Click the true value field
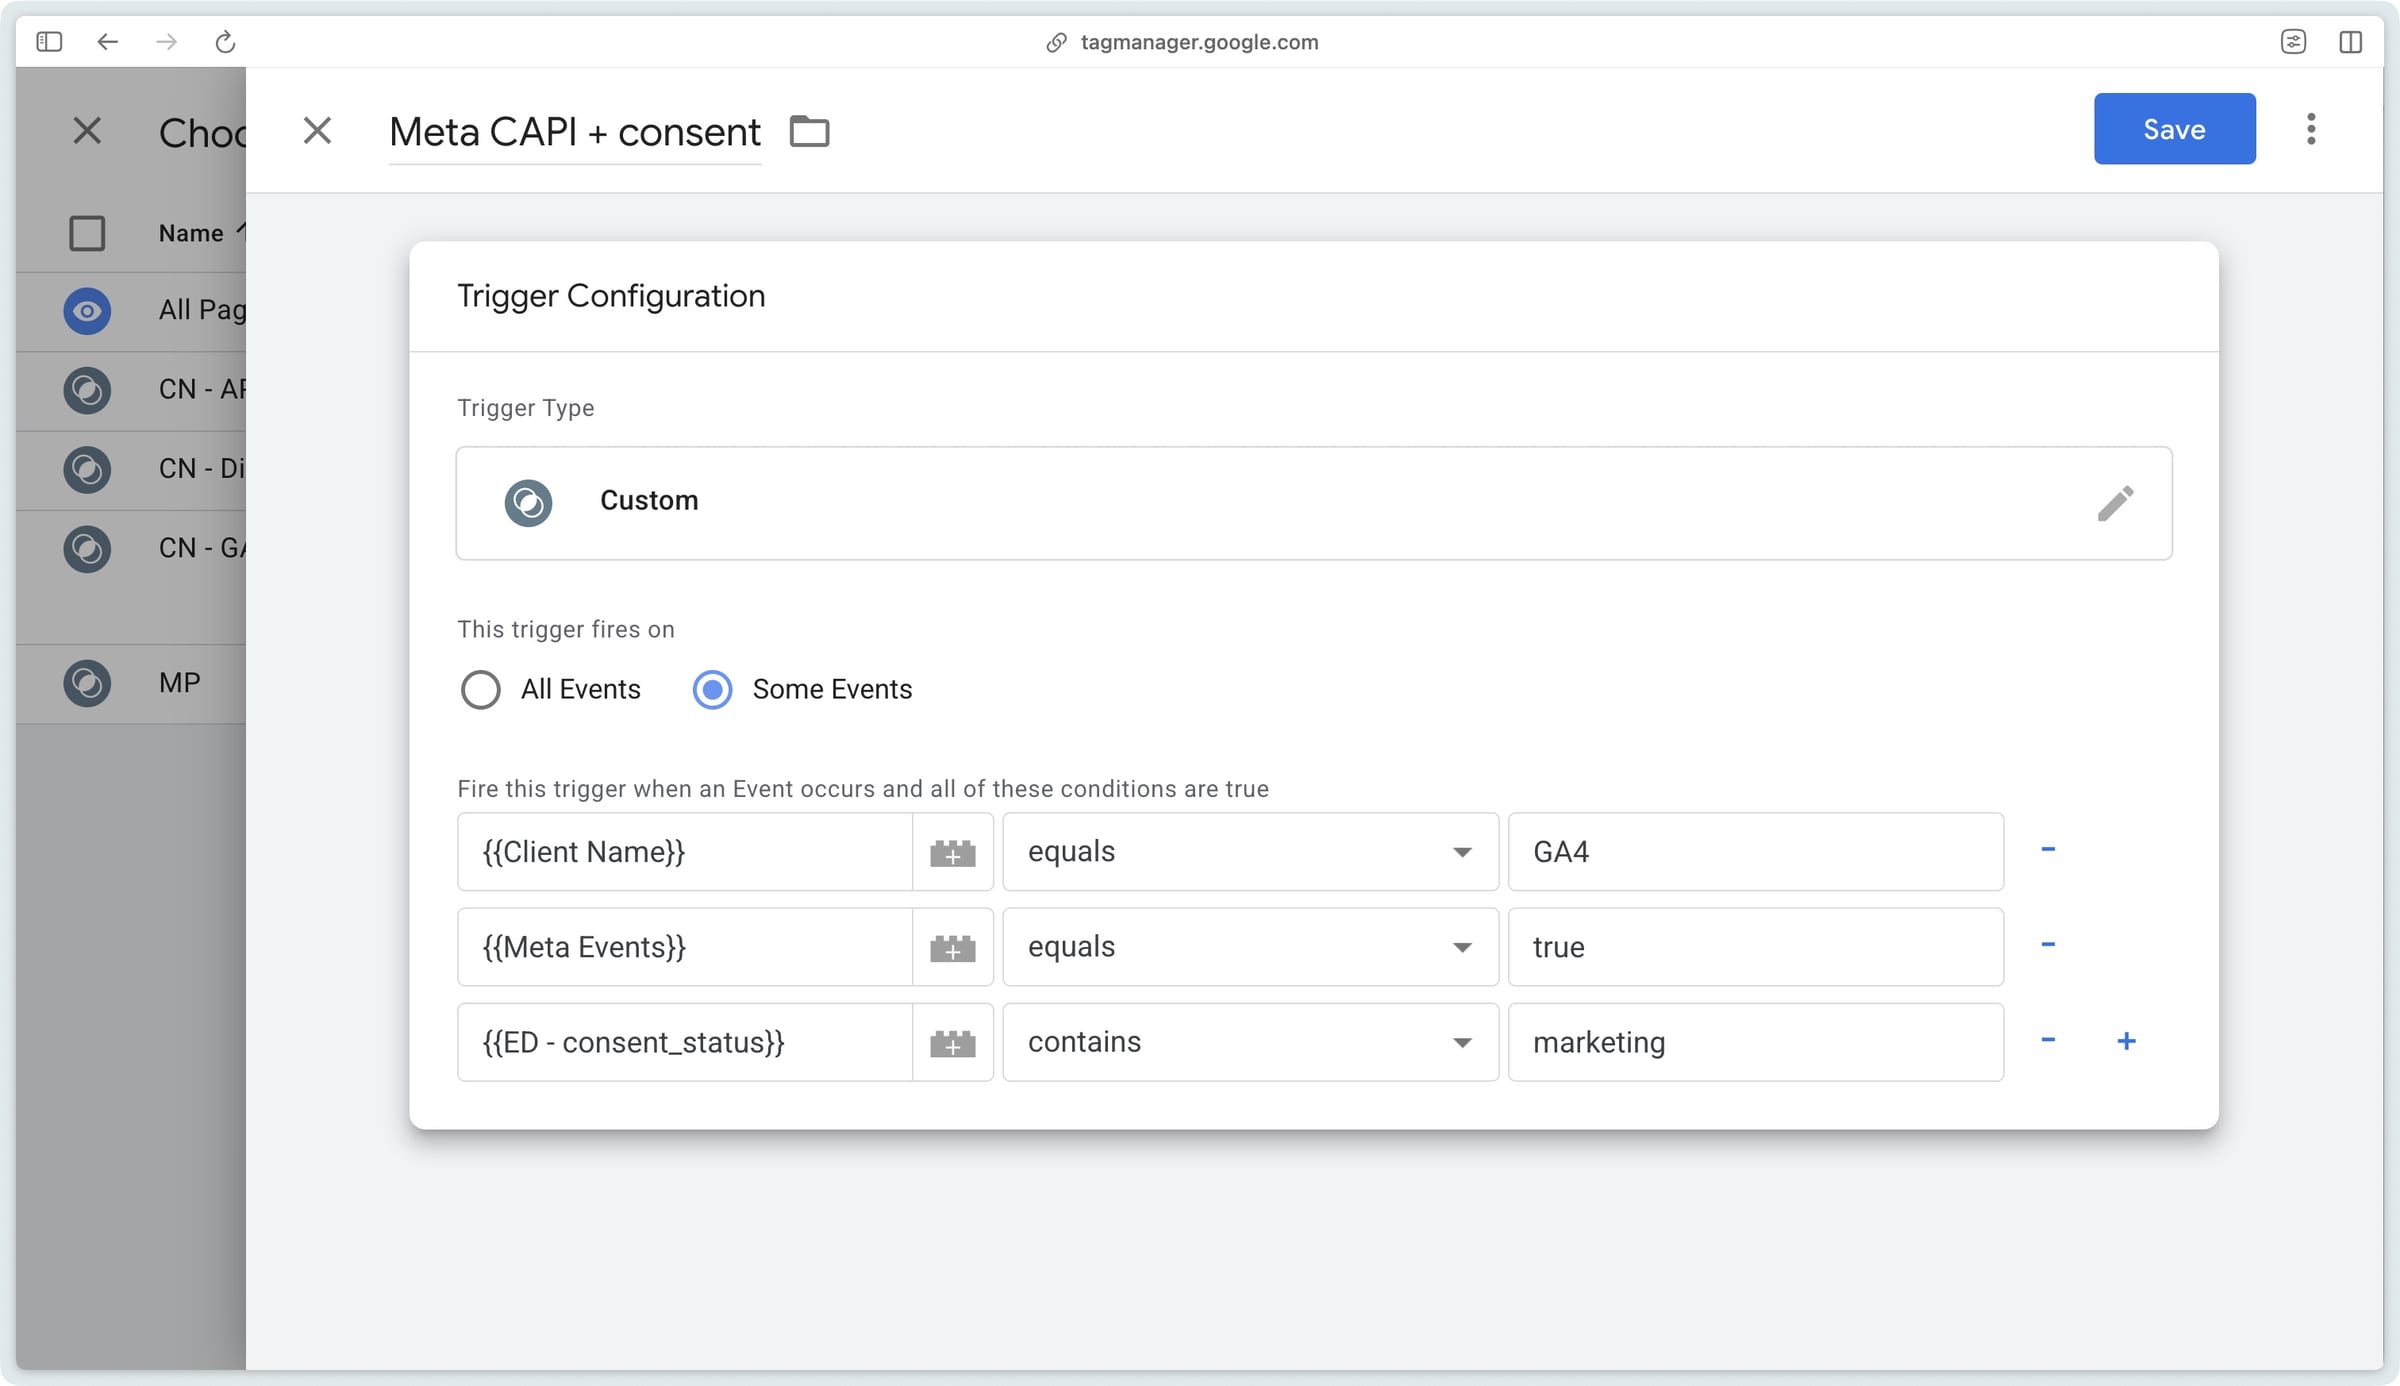The width and height of the screenshot is (2400, 1386). click(1755, 947)
